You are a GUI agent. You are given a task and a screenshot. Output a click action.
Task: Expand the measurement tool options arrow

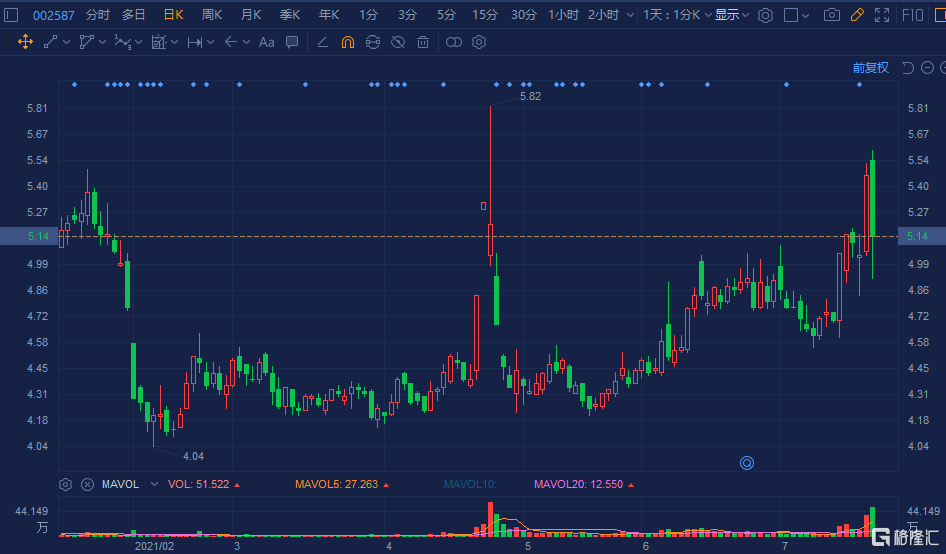[x=174, y=42]
